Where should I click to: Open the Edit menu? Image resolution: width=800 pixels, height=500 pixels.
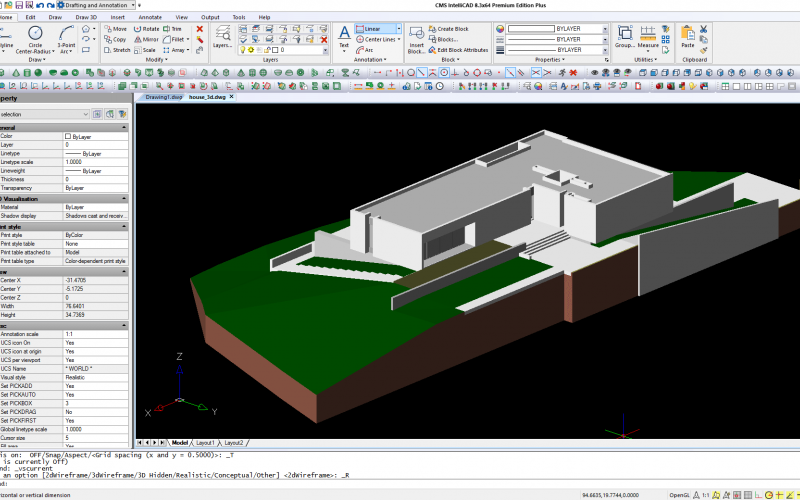31,17
